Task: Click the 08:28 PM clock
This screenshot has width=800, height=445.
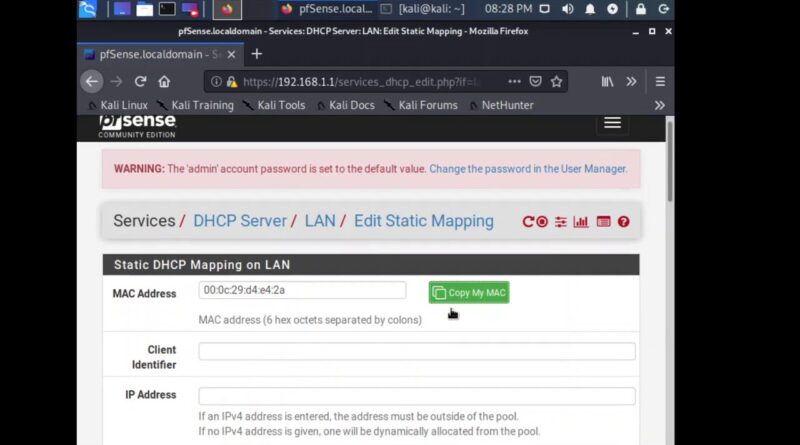Action: (508, 9)
